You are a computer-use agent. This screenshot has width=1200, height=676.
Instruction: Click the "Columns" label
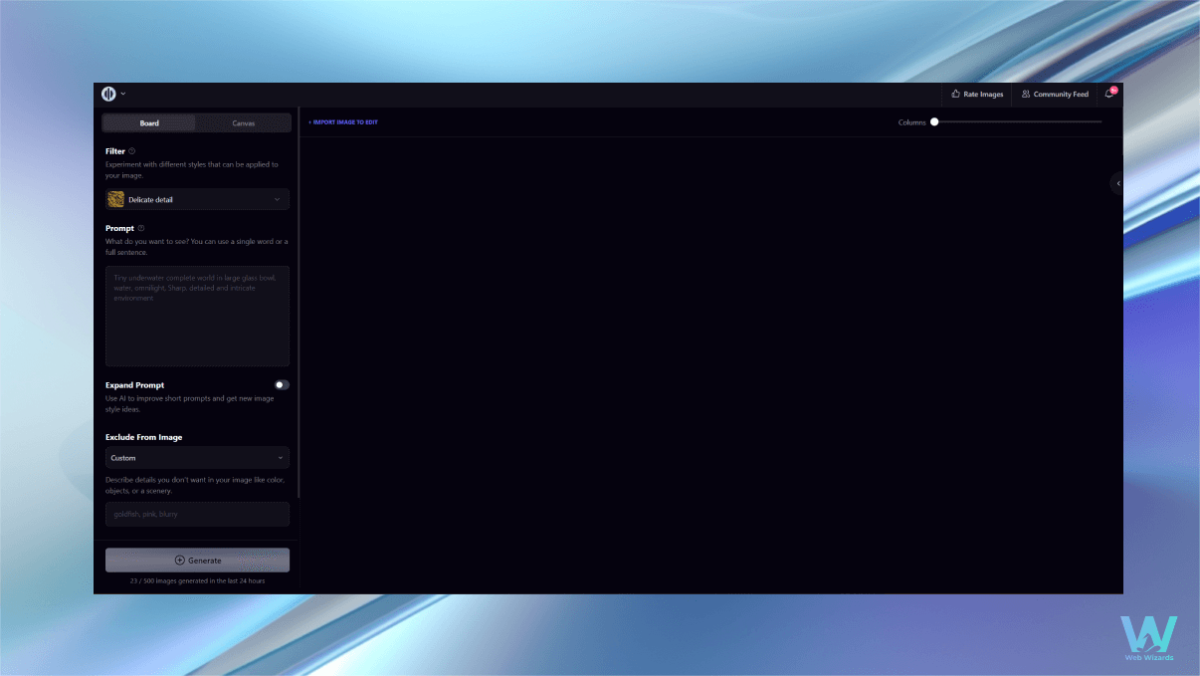(x=912, y=122)
